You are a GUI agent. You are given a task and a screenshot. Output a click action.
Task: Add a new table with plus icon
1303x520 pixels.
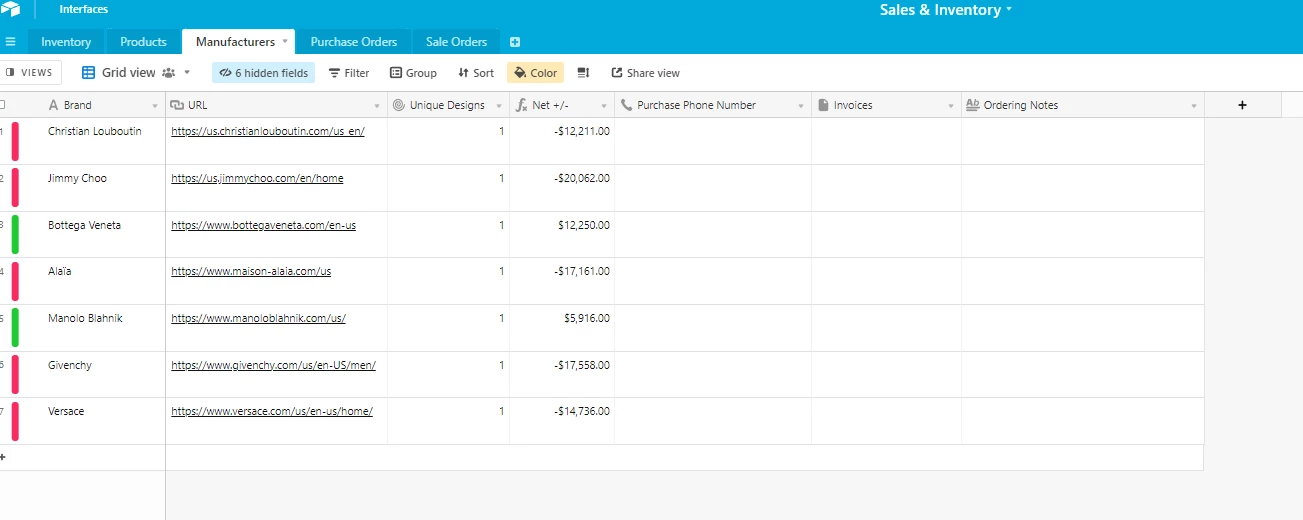515,42
